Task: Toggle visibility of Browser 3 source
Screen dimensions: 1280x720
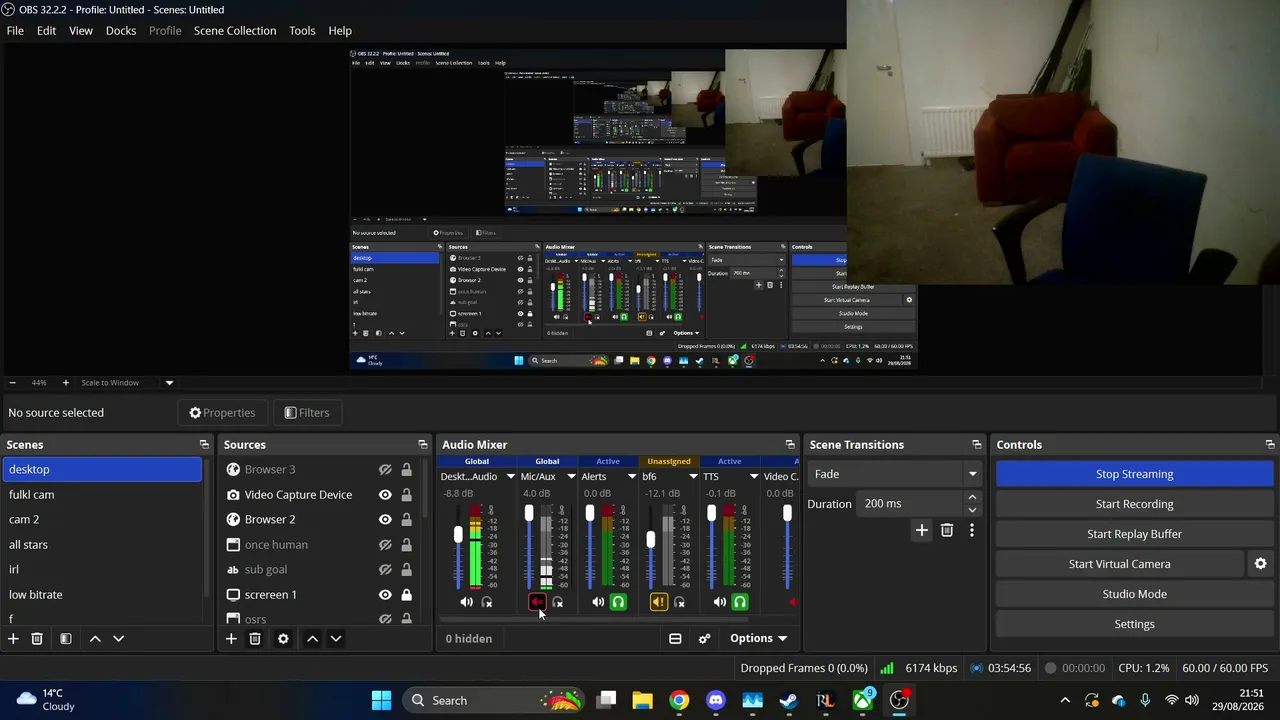Action: 385,469
